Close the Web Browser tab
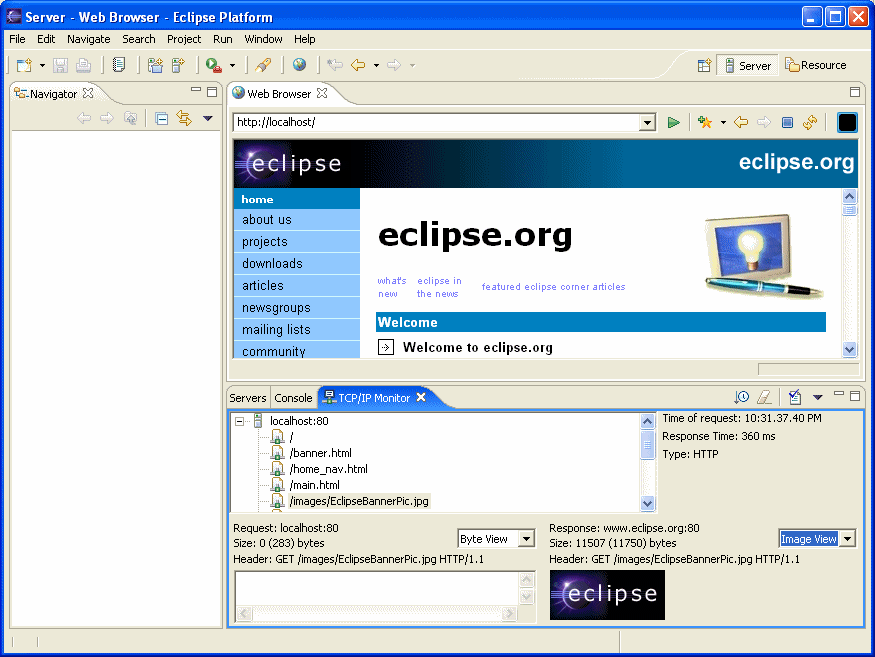This screenshot has width=875, height=657. pyautogui.click(x=322, y=93)
